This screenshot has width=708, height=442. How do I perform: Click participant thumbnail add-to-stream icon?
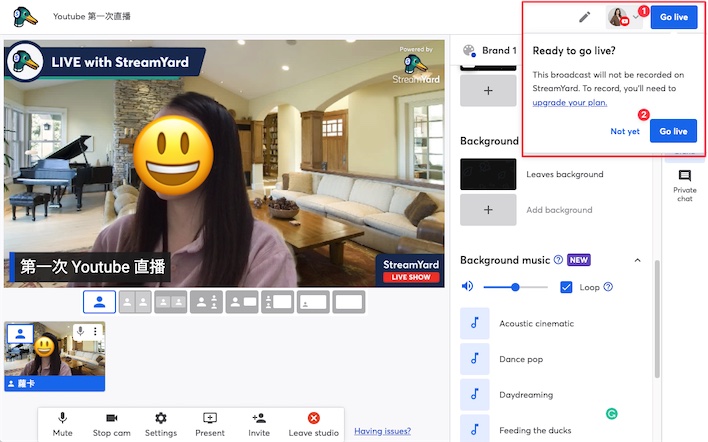coord(20,334)
